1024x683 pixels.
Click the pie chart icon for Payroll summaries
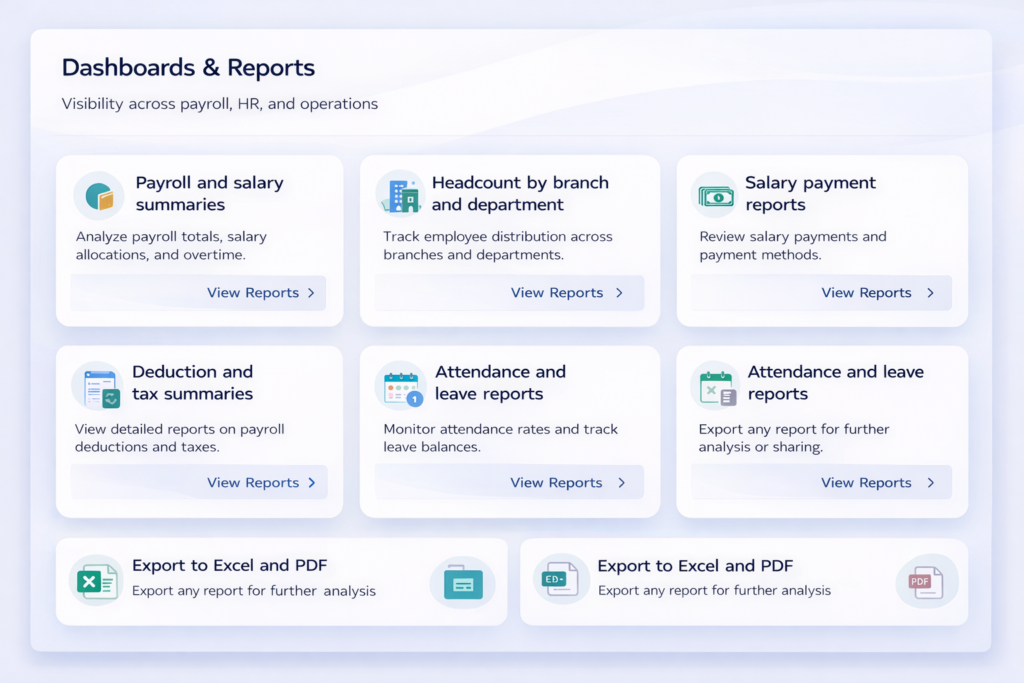[x=99, y=196]
